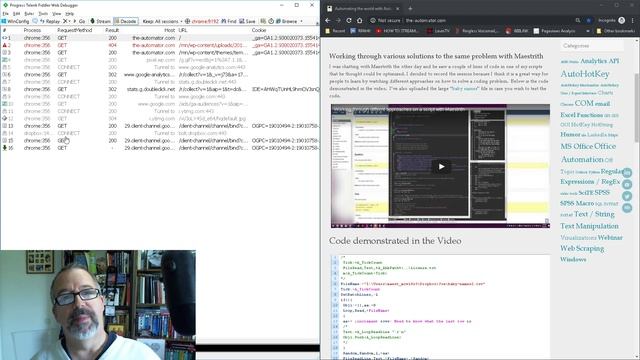
Task: Open the Other bookmarks folder
Action: [616, 31]
